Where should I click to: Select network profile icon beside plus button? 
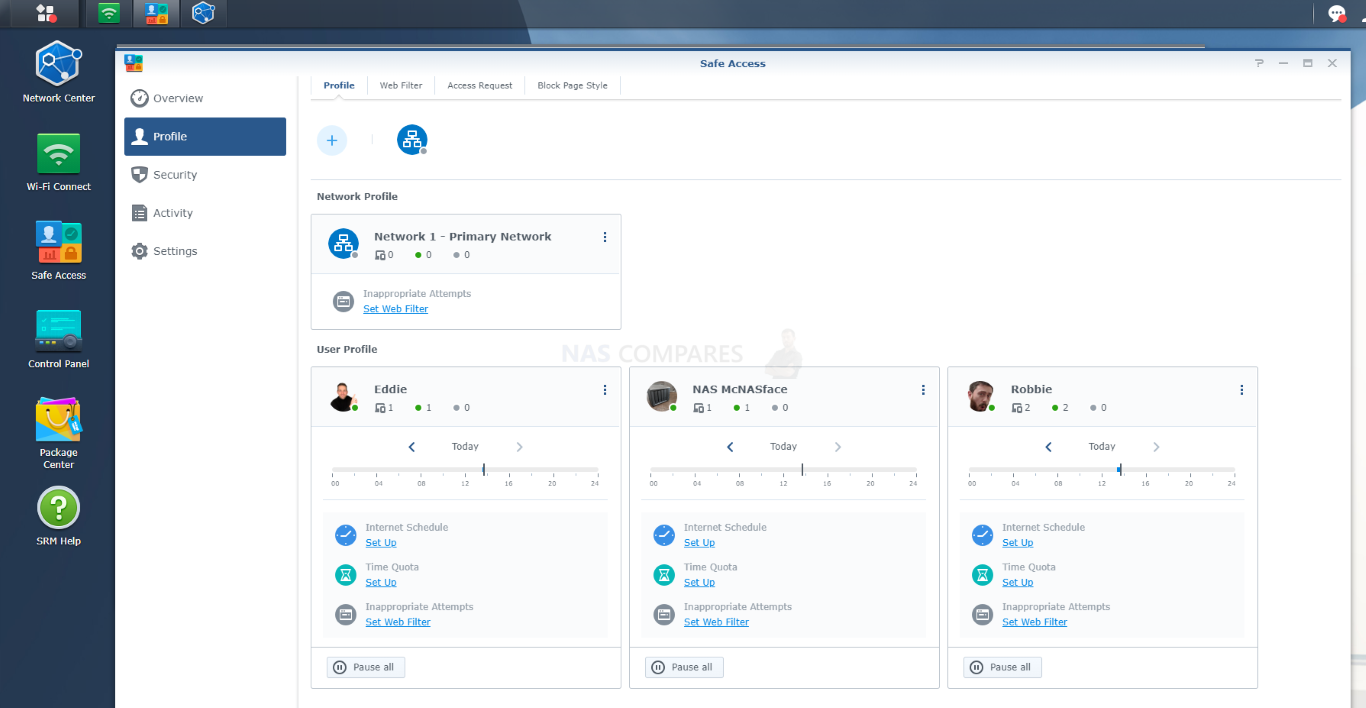[x=412, y=140]
